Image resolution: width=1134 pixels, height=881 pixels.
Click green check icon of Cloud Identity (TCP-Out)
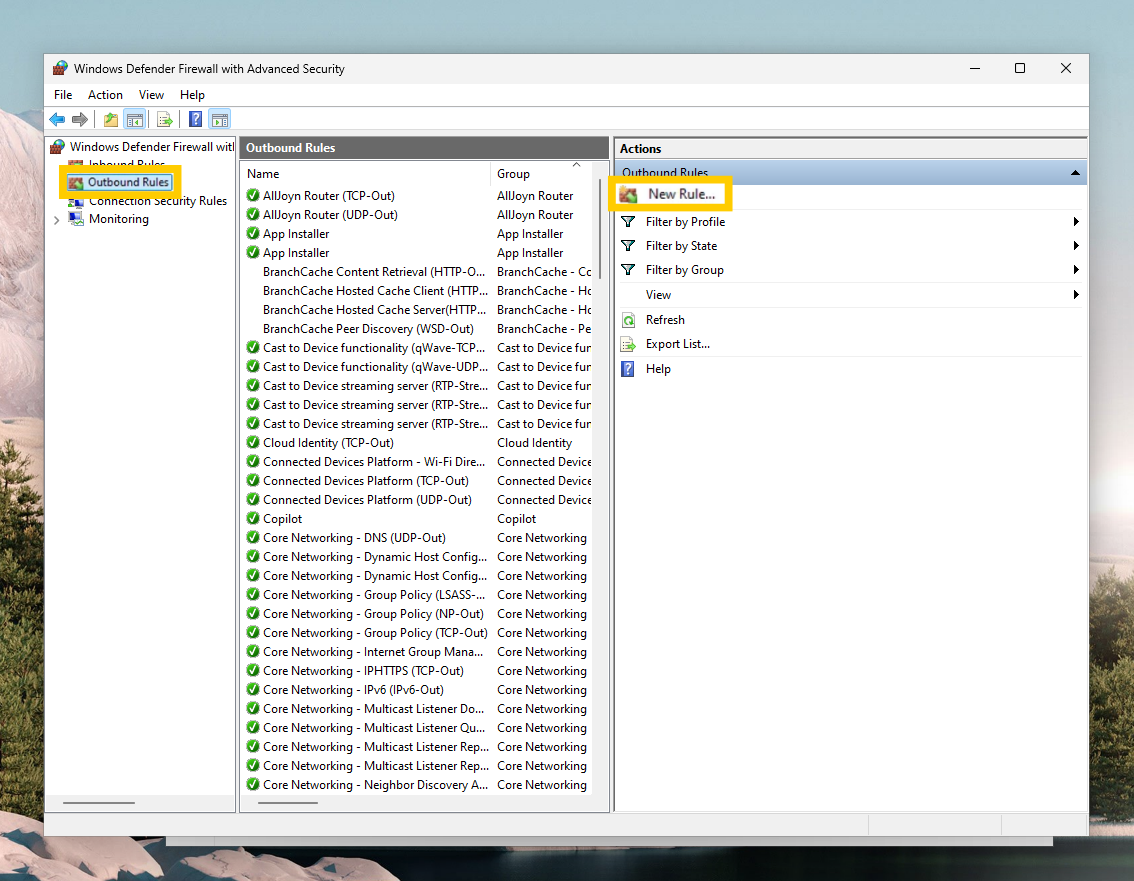[253, 443]
